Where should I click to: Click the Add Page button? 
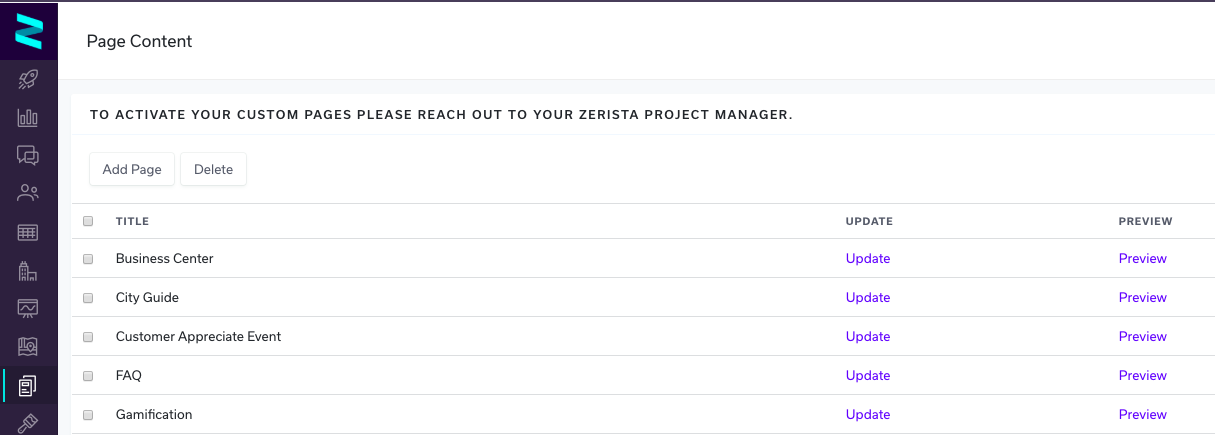132,169
